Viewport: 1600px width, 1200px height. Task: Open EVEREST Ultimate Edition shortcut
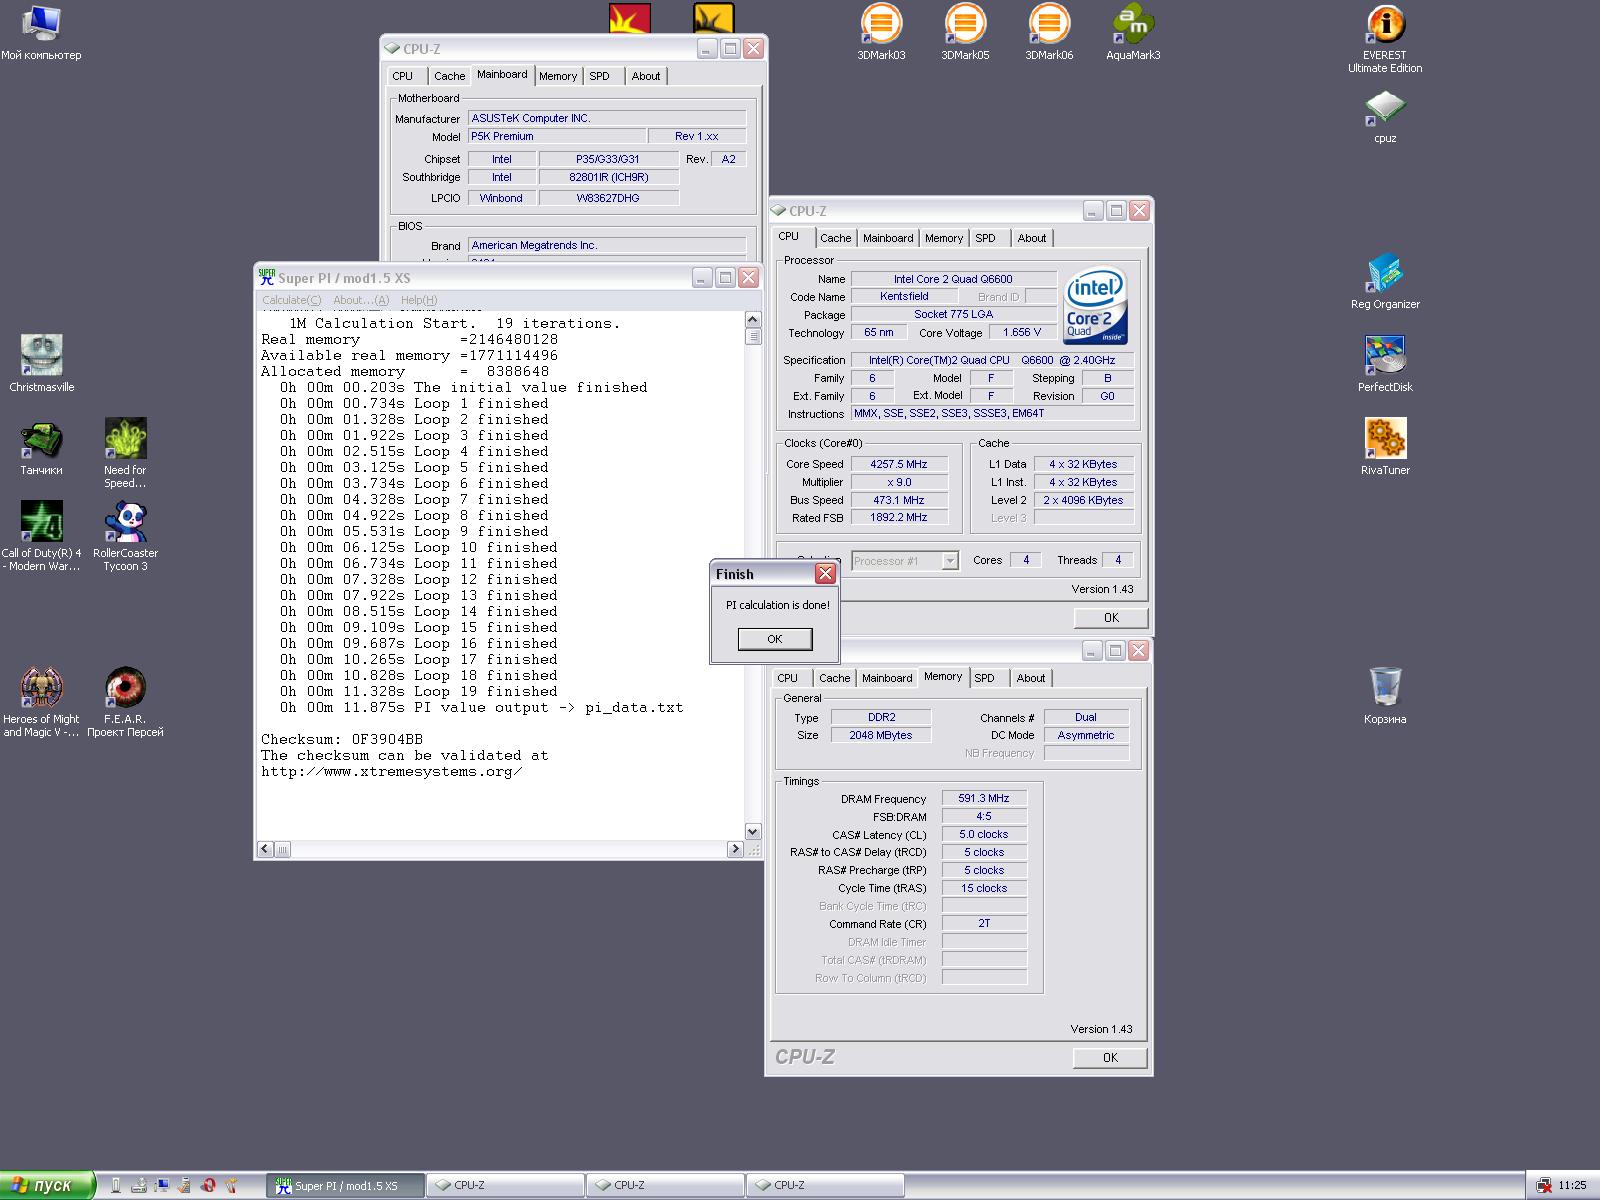pos(1385,38)
